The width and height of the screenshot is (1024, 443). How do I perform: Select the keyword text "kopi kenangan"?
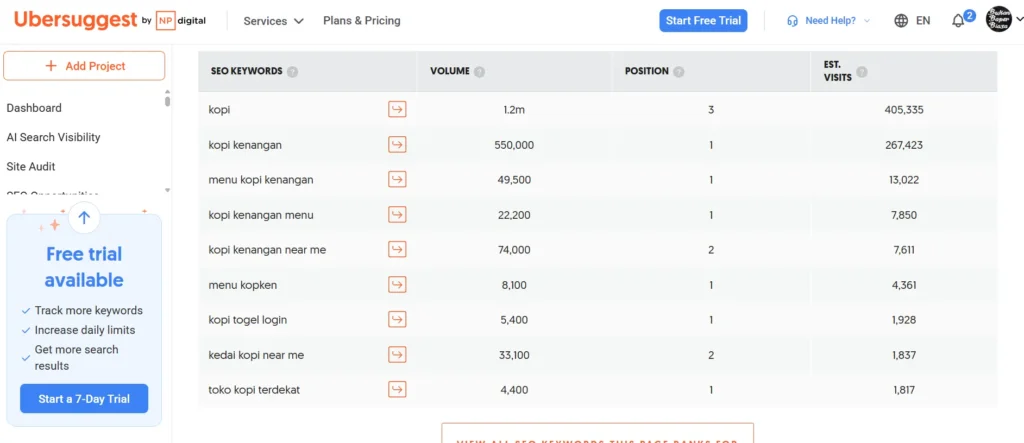click(245, 145)
